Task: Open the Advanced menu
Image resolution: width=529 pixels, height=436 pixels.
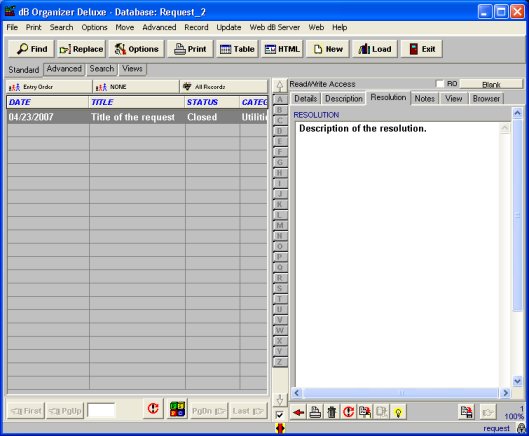Action: pyautogui.click(x=159, y=27)
